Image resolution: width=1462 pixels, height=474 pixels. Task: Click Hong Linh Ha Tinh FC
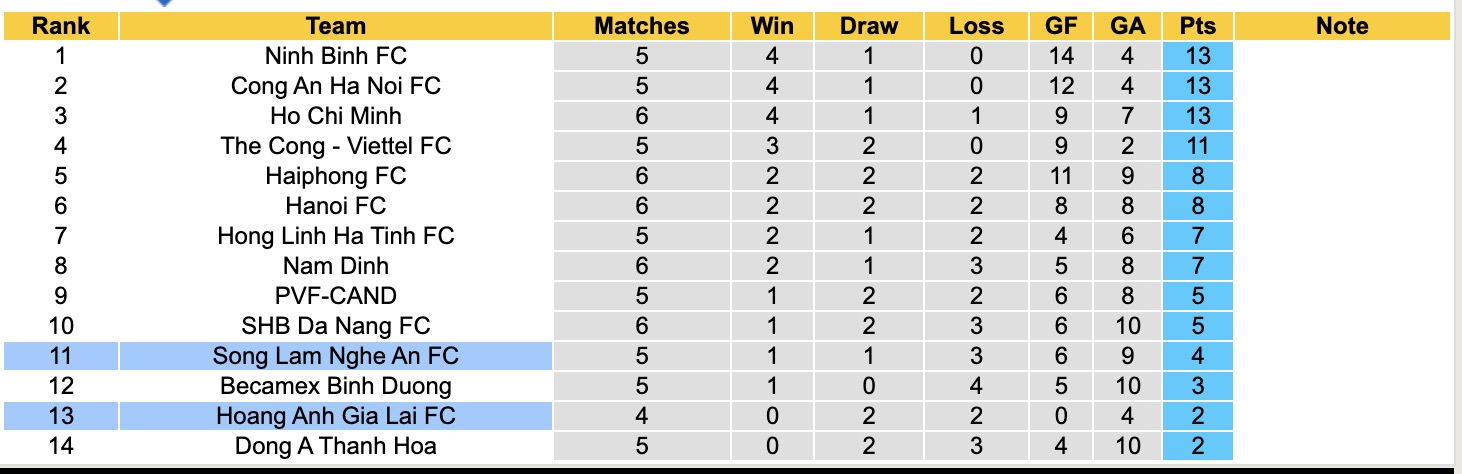coord(336,236)
